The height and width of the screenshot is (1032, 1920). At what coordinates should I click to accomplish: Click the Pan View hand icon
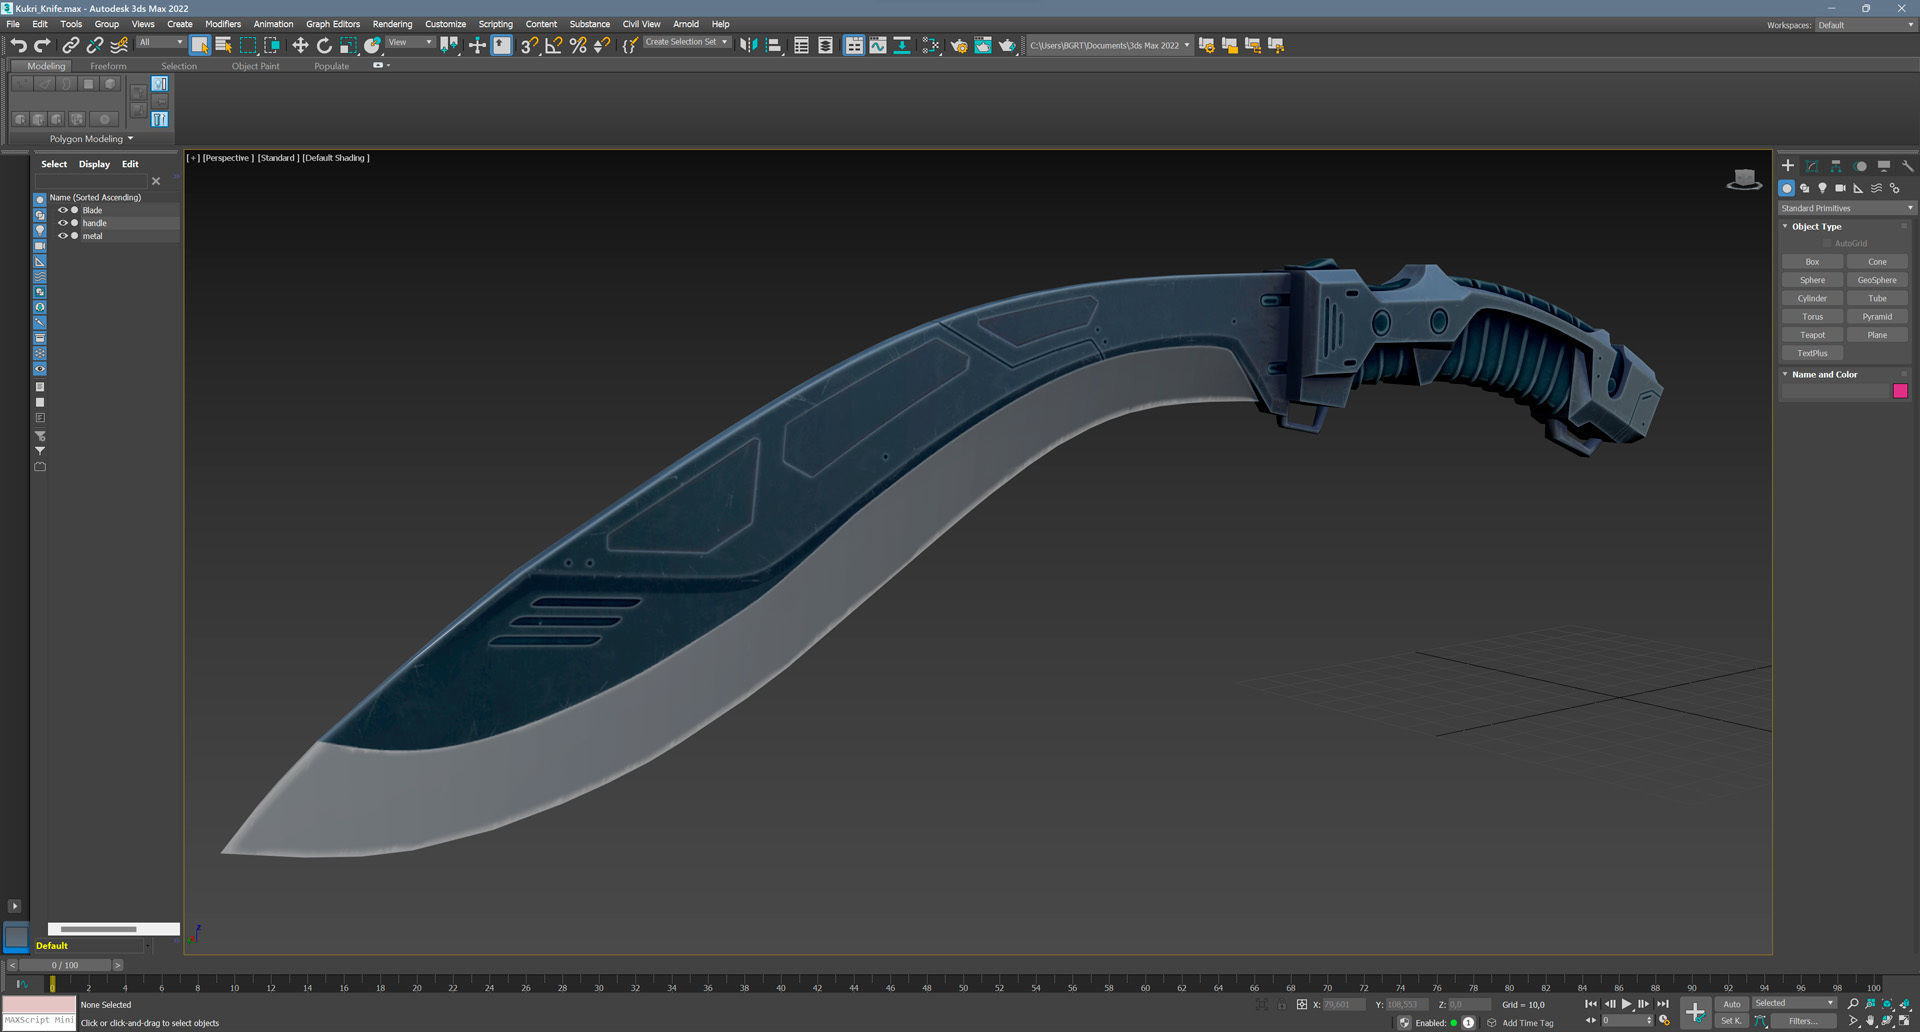[1870, 1021]
